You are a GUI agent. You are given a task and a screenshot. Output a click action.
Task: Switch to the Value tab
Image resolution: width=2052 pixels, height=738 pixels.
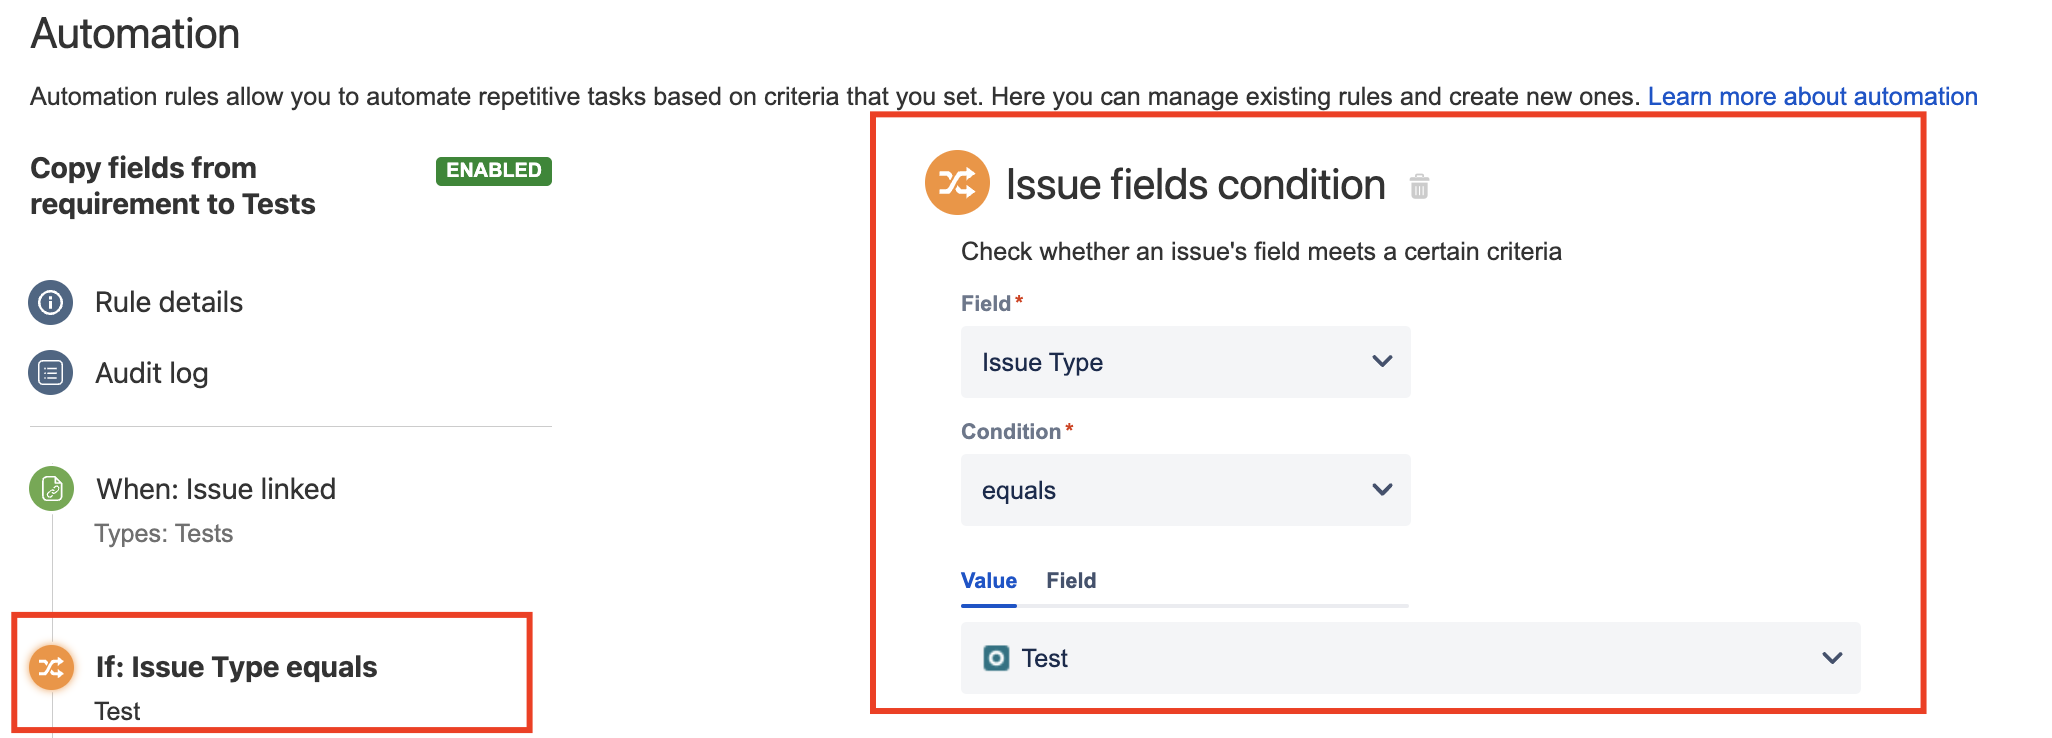coord(989,581)
